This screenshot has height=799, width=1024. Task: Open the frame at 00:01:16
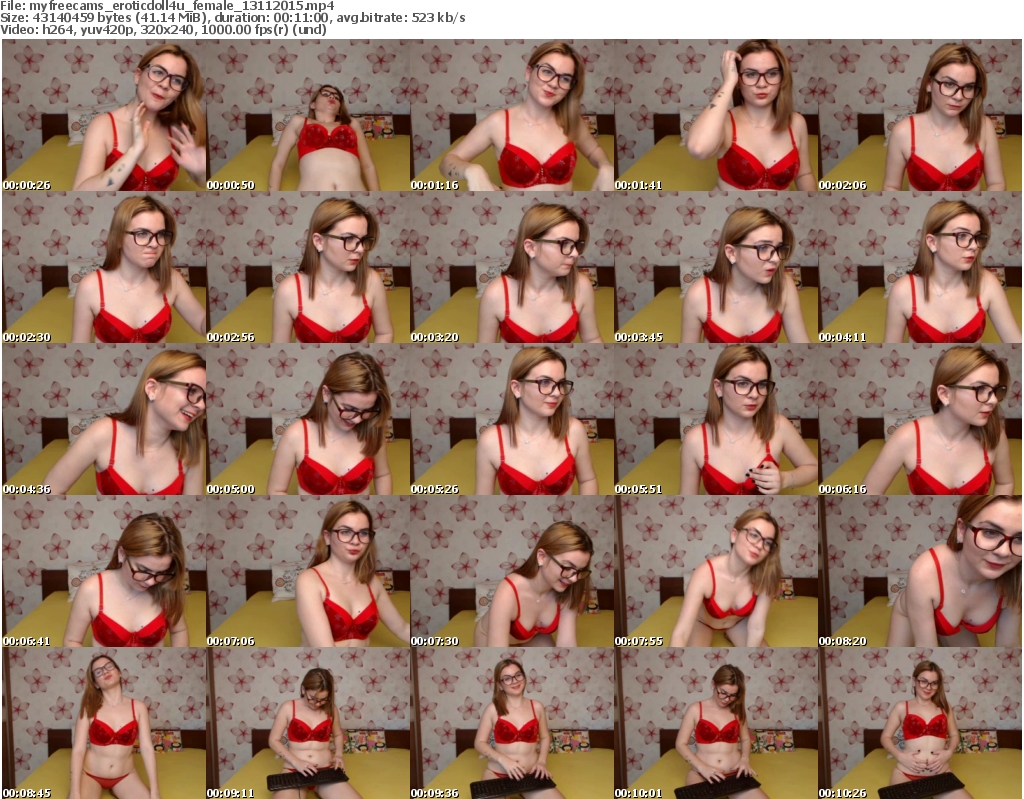512,115
